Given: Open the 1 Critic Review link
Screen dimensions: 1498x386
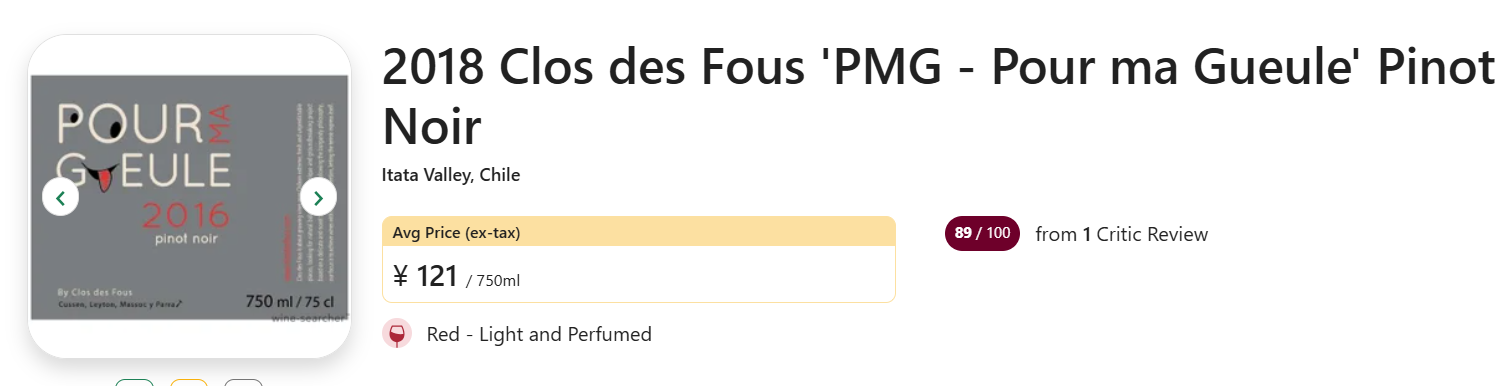Looking at the screenshot, I should click(1122, 235).
